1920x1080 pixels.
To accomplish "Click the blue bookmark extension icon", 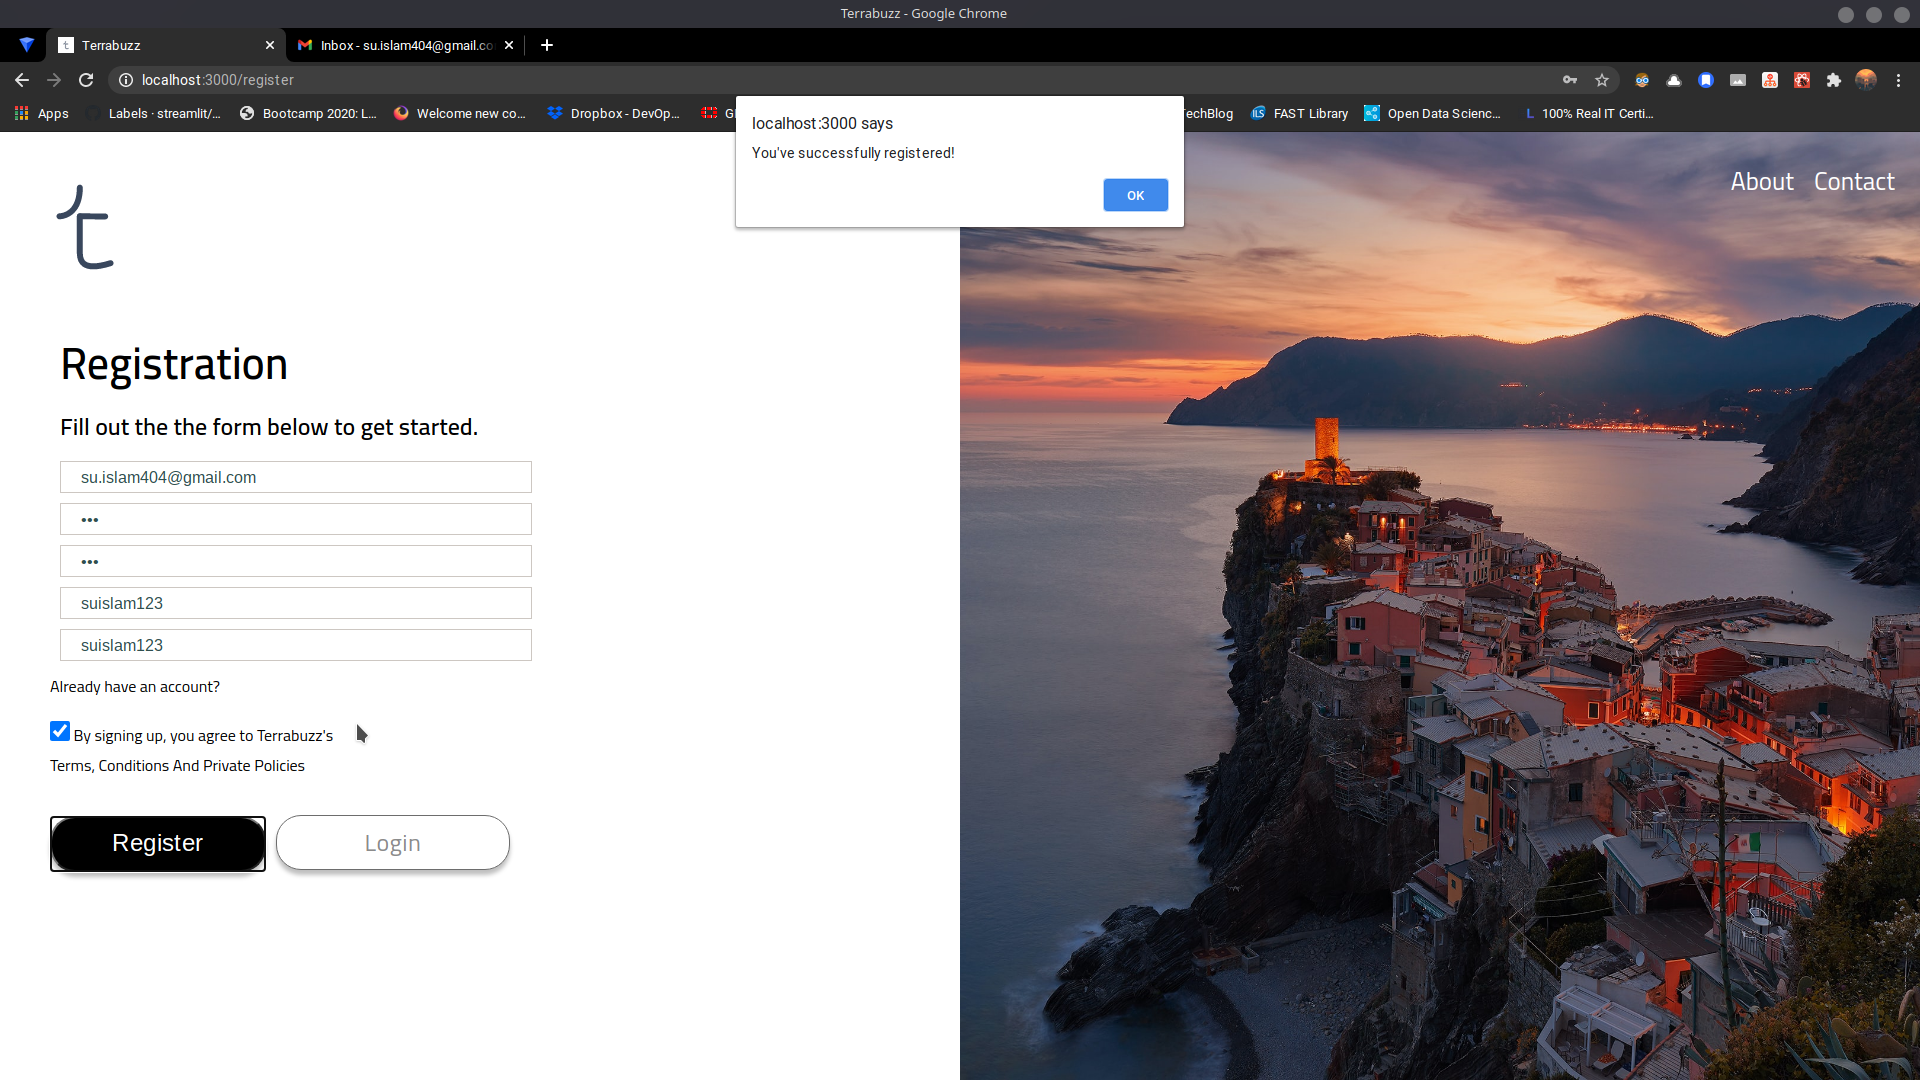I will [x=1706, y=80].
